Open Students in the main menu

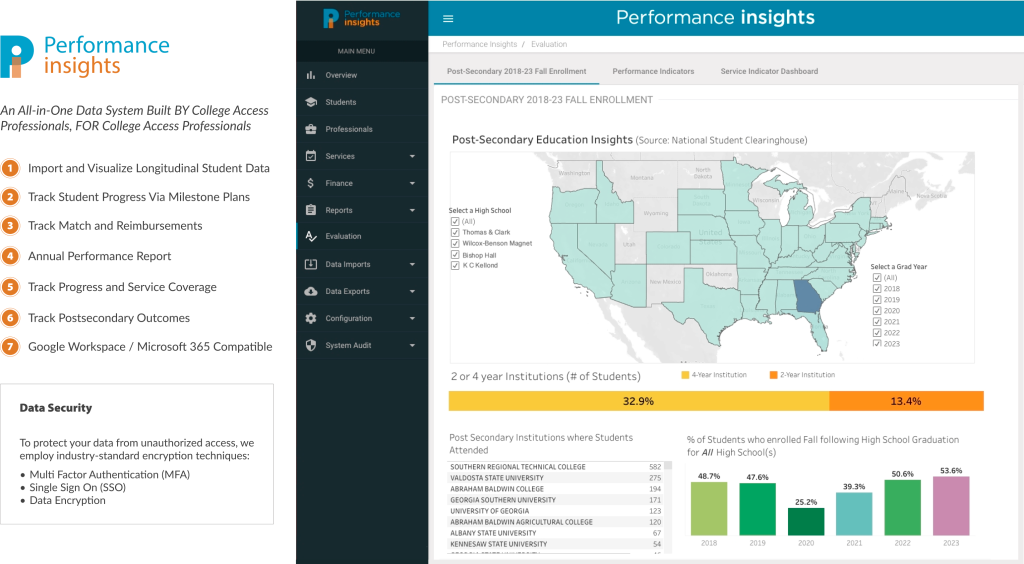[362, 102]
